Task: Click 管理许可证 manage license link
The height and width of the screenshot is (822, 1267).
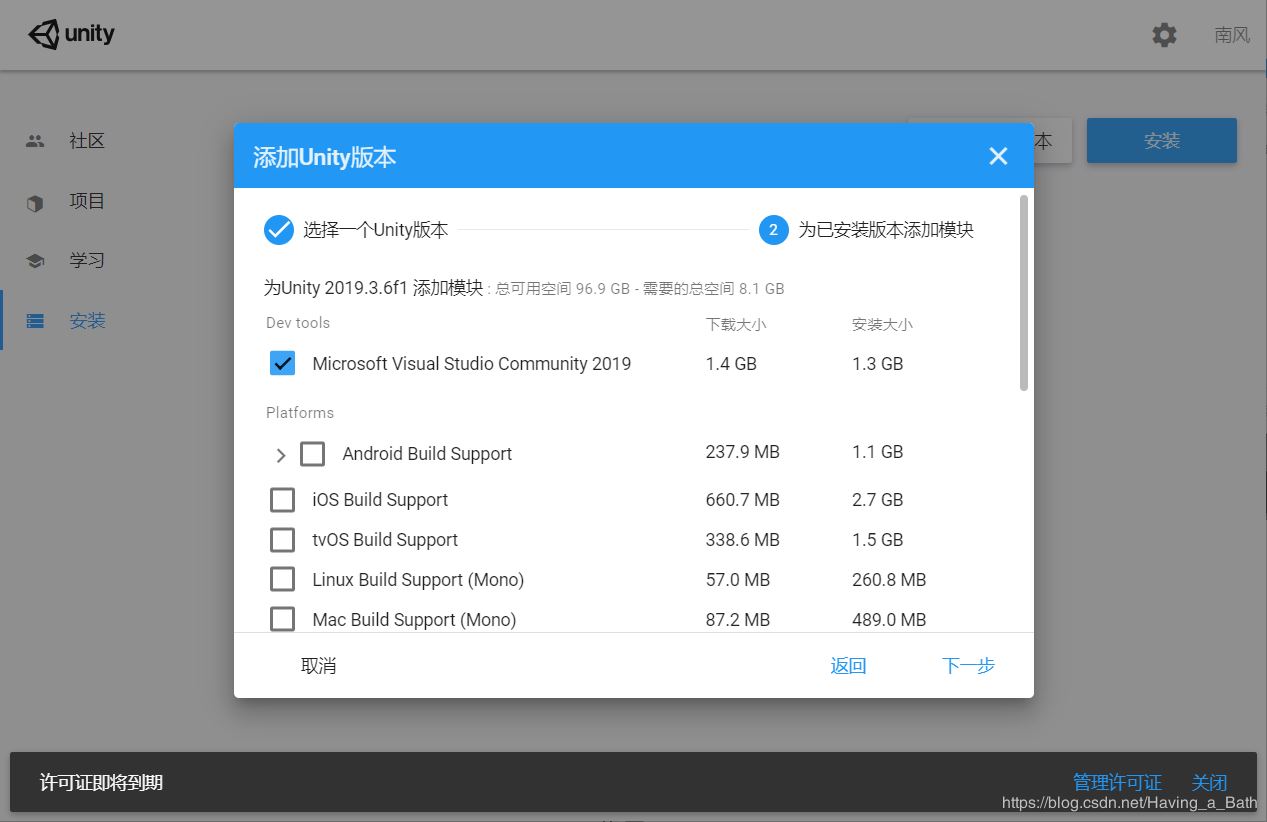Action: (1117, 782)
